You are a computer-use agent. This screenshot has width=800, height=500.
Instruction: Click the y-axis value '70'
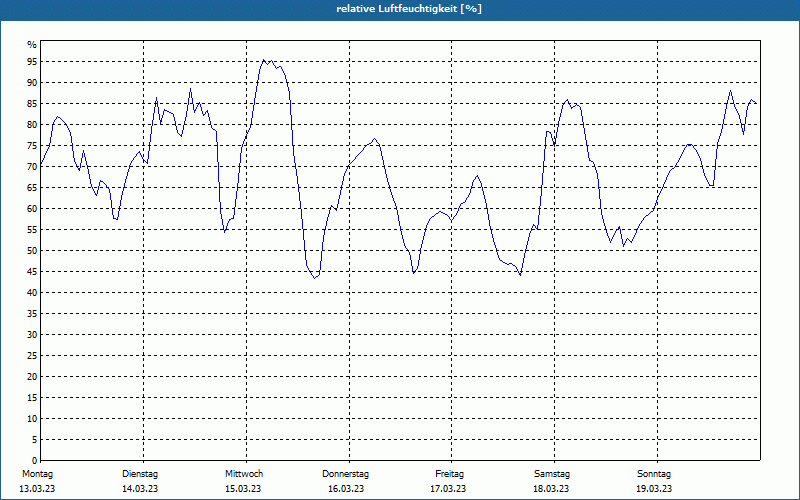(x=32, y=167)
